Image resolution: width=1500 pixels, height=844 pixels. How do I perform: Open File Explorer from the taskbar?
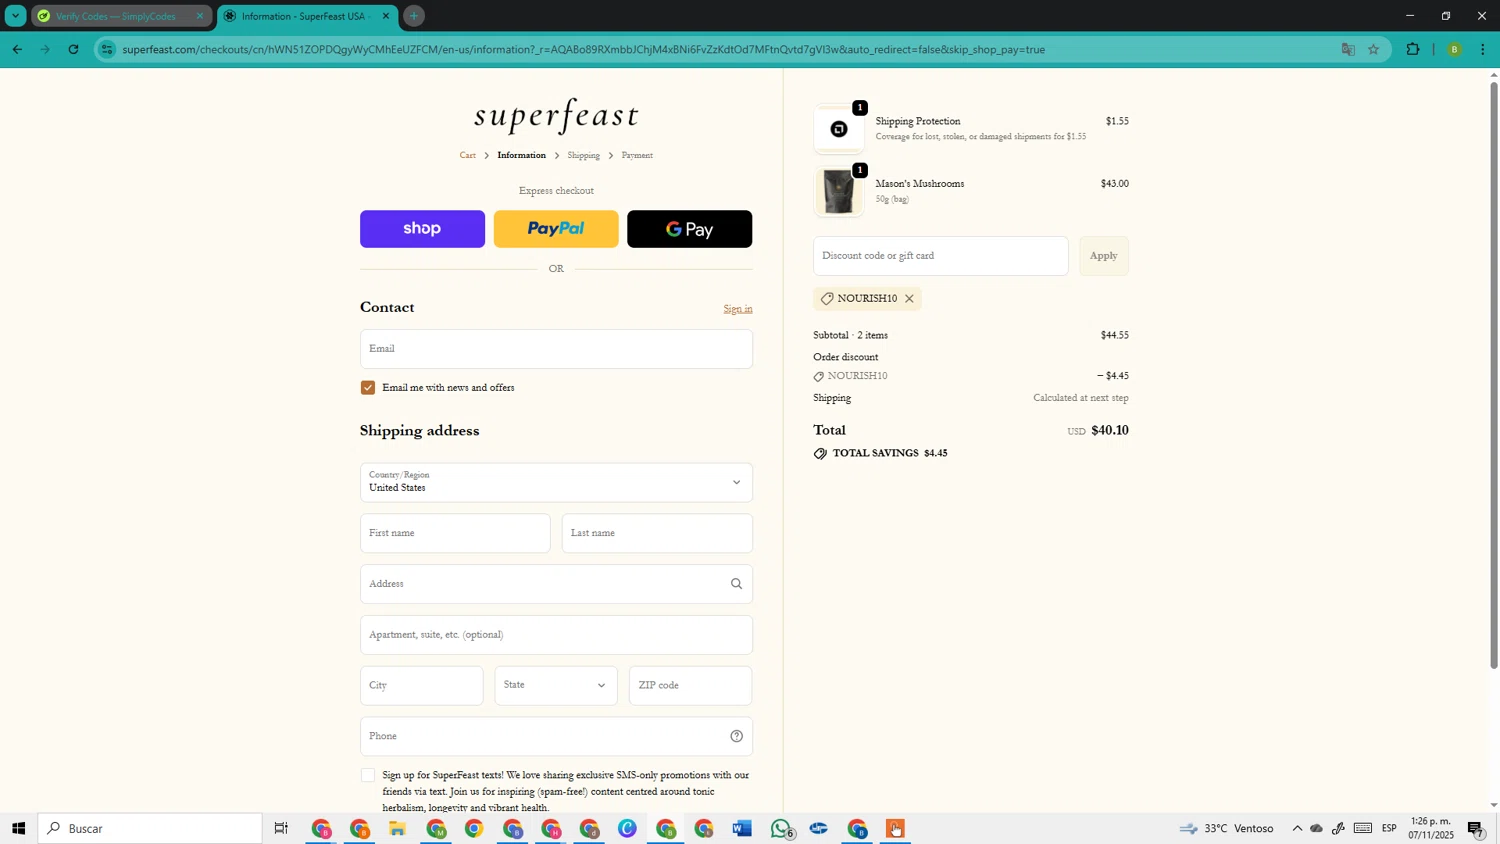(x=397, y=829)
